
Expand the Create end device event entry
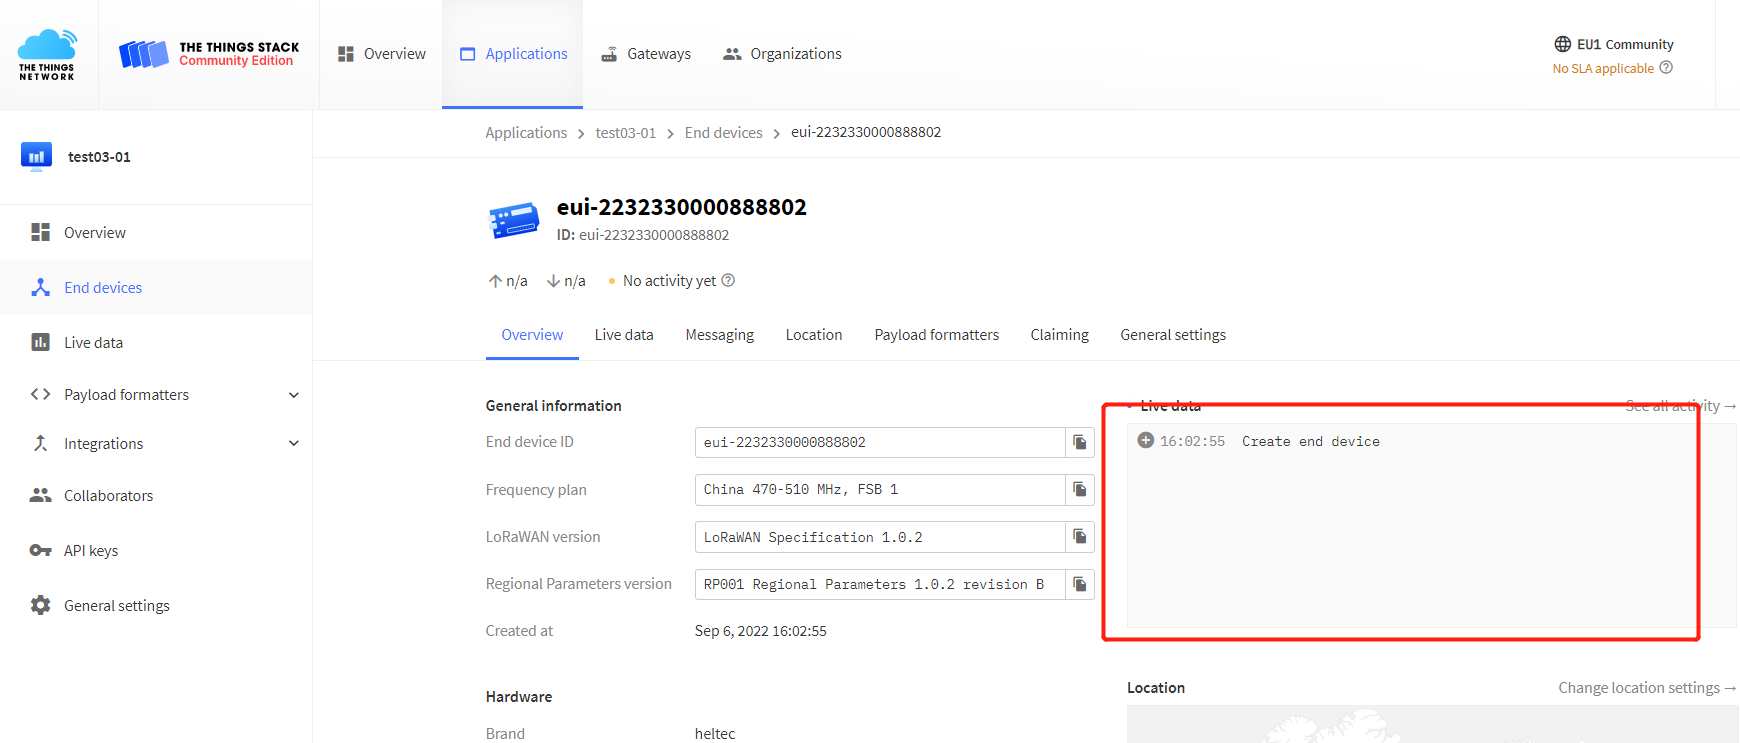[x=1146, y=441]
